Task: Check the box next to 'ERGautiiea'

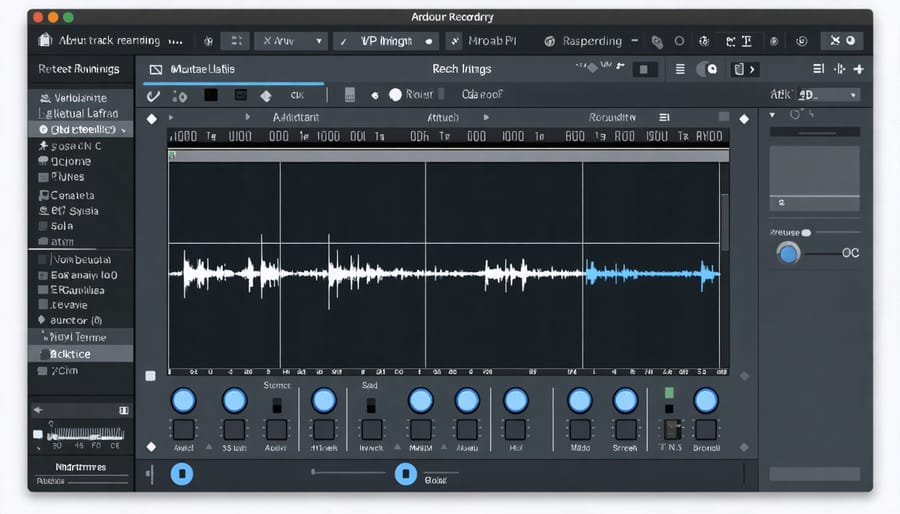Action: point(42,290)
